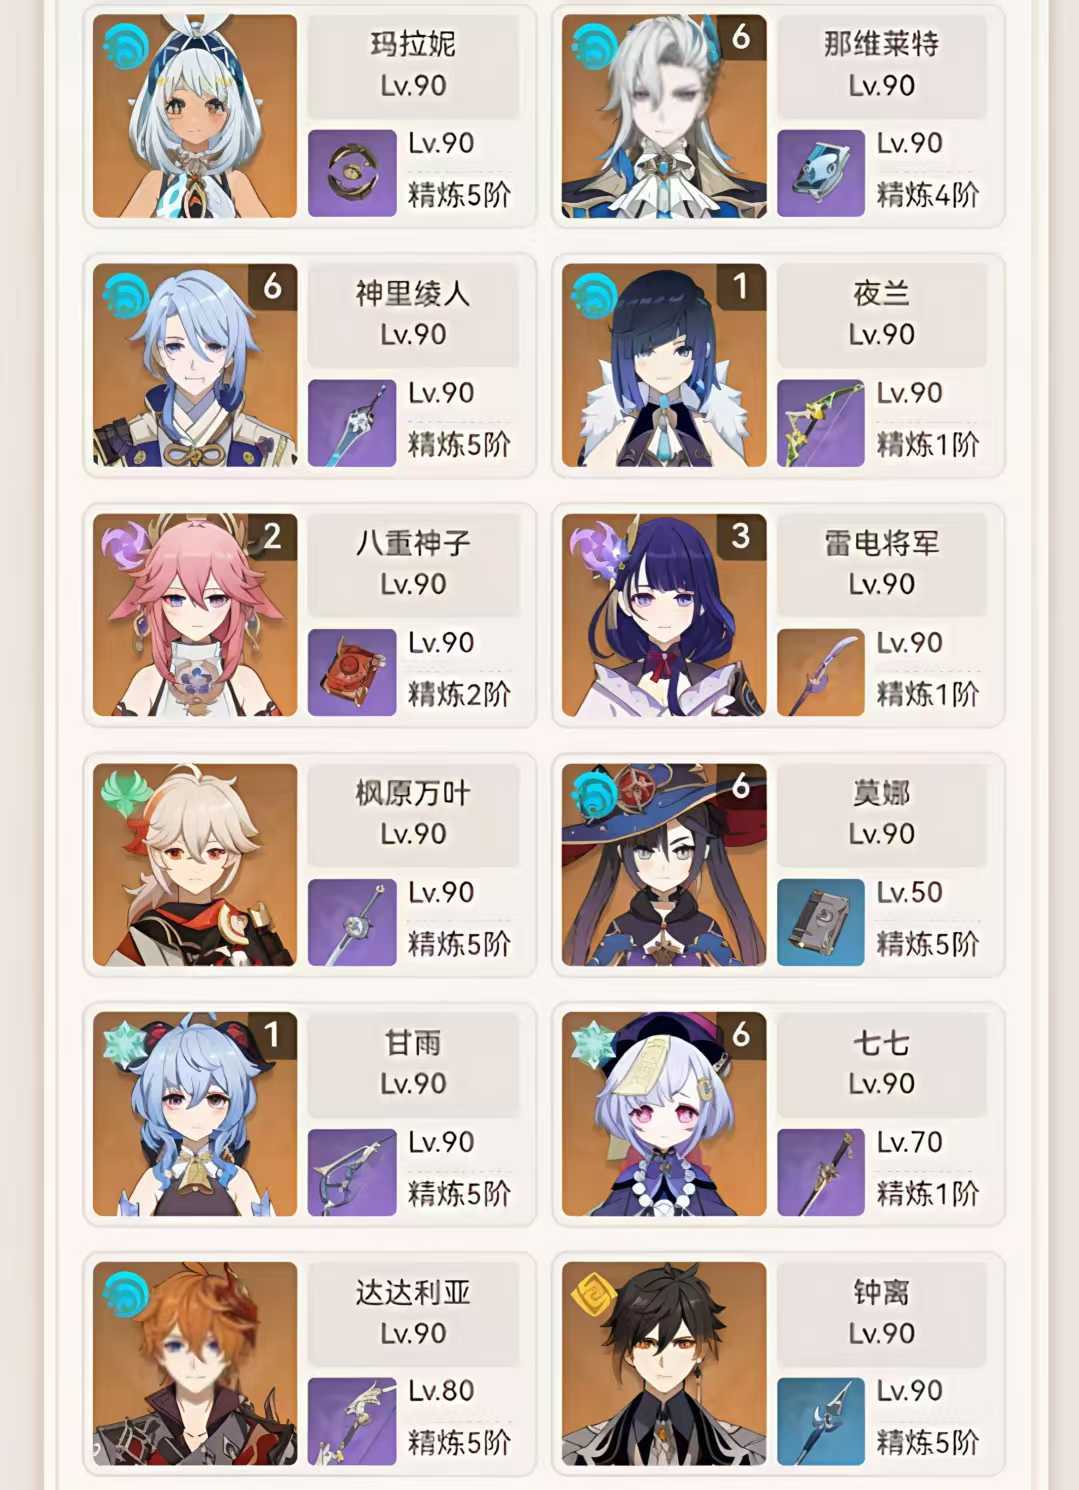Click the 钟离 name label
This screenshot has width=1079, height=1490.
click(881, 1292)
